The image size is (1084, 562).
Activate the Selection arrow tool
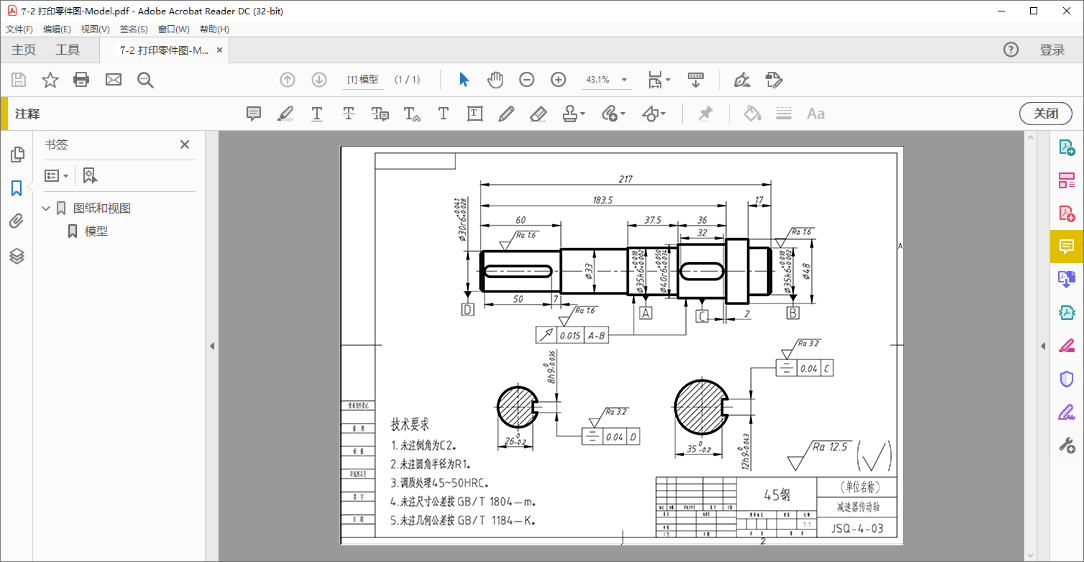[464, 80]
